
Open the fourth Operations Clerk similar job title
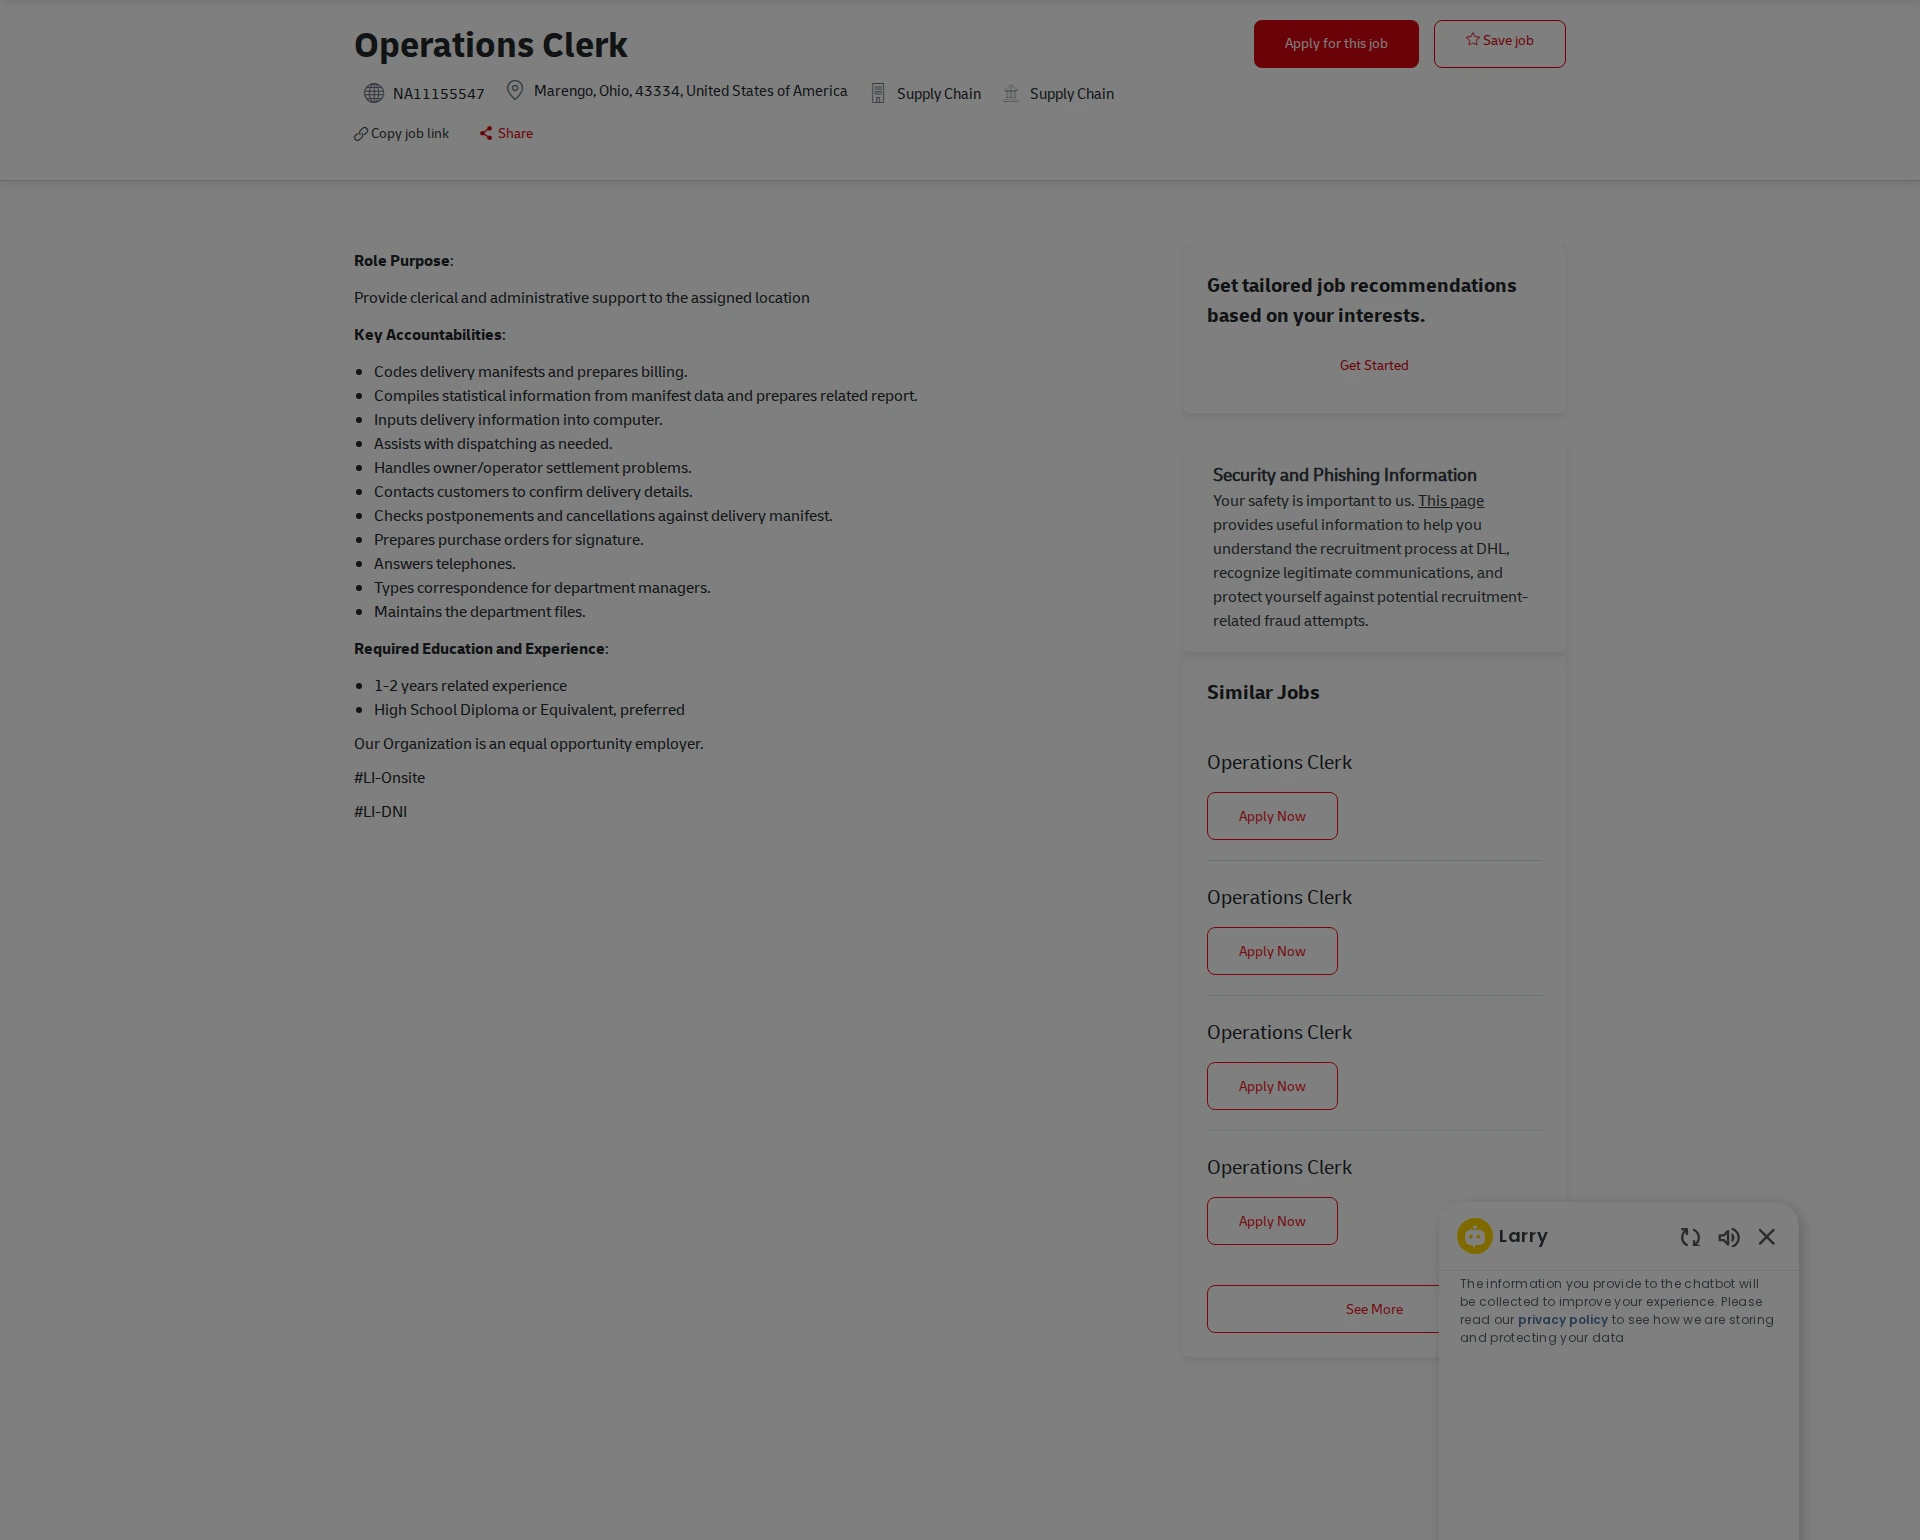pyautogui.click(x=1279, y=1168)
